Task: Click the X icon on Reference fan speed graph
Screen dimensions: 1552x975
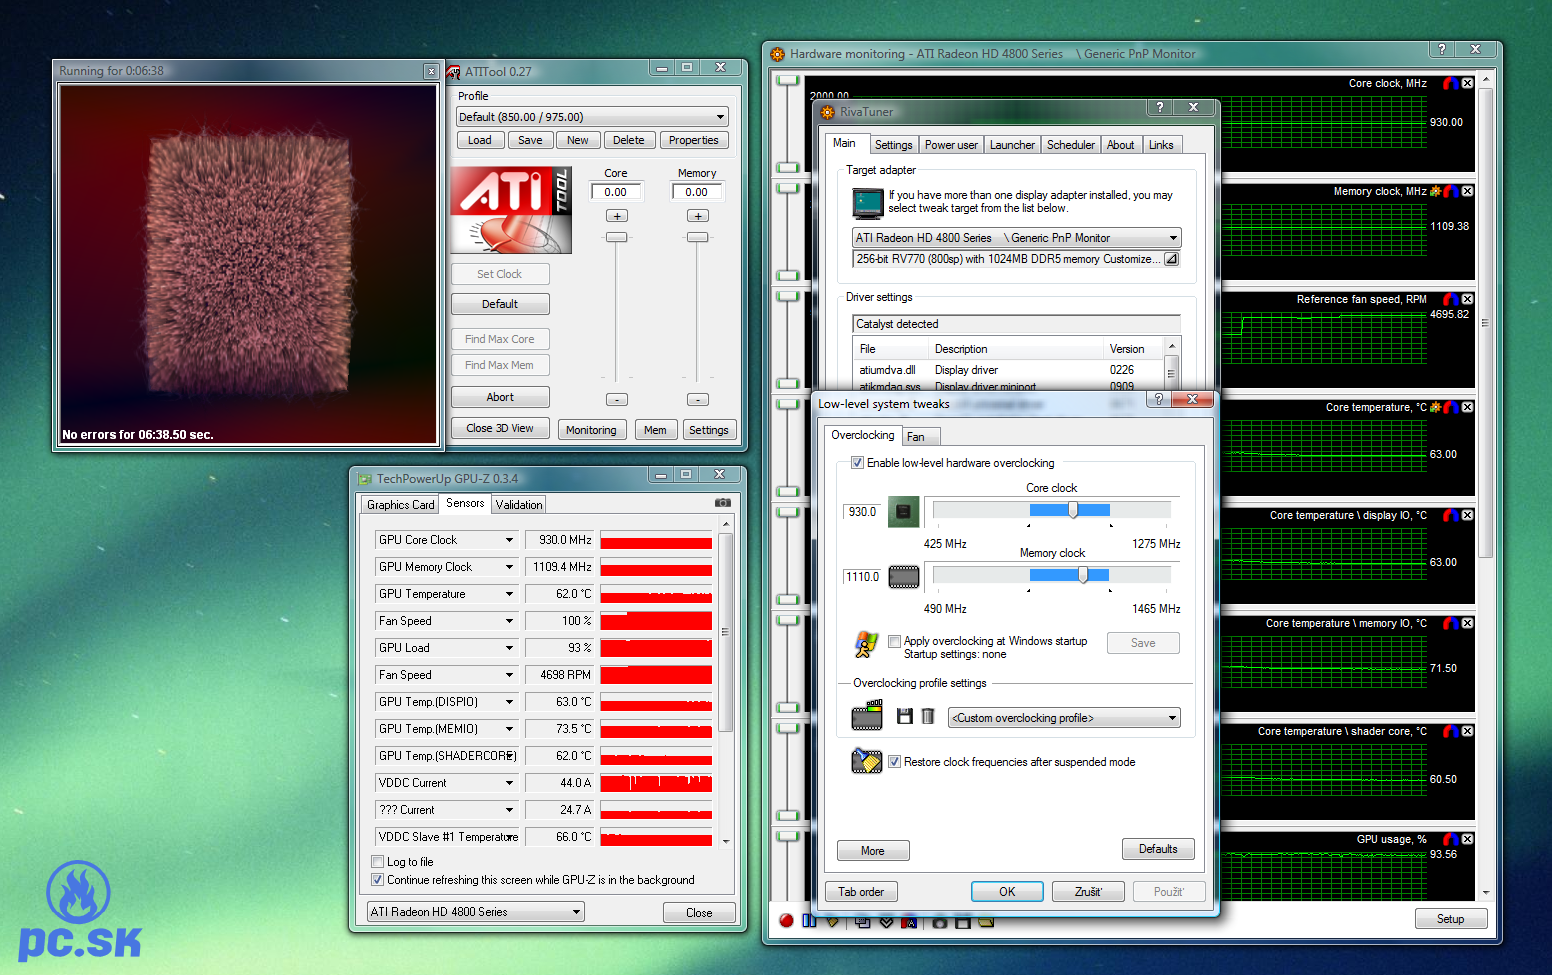Action: (x=1467, y=299)
